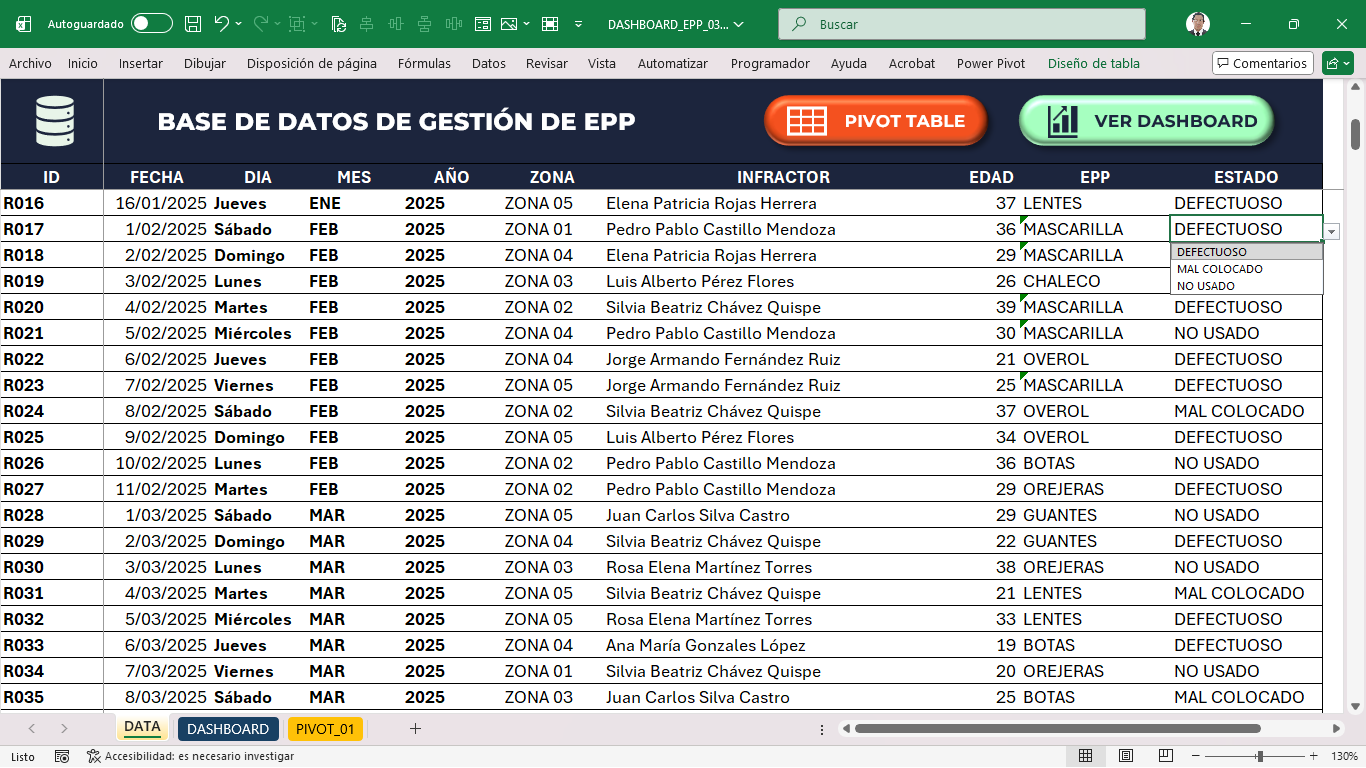Viewport: 1366px width, 768px height.
Task: Open the Programador ribbon tab
Action: pos(770,63)
